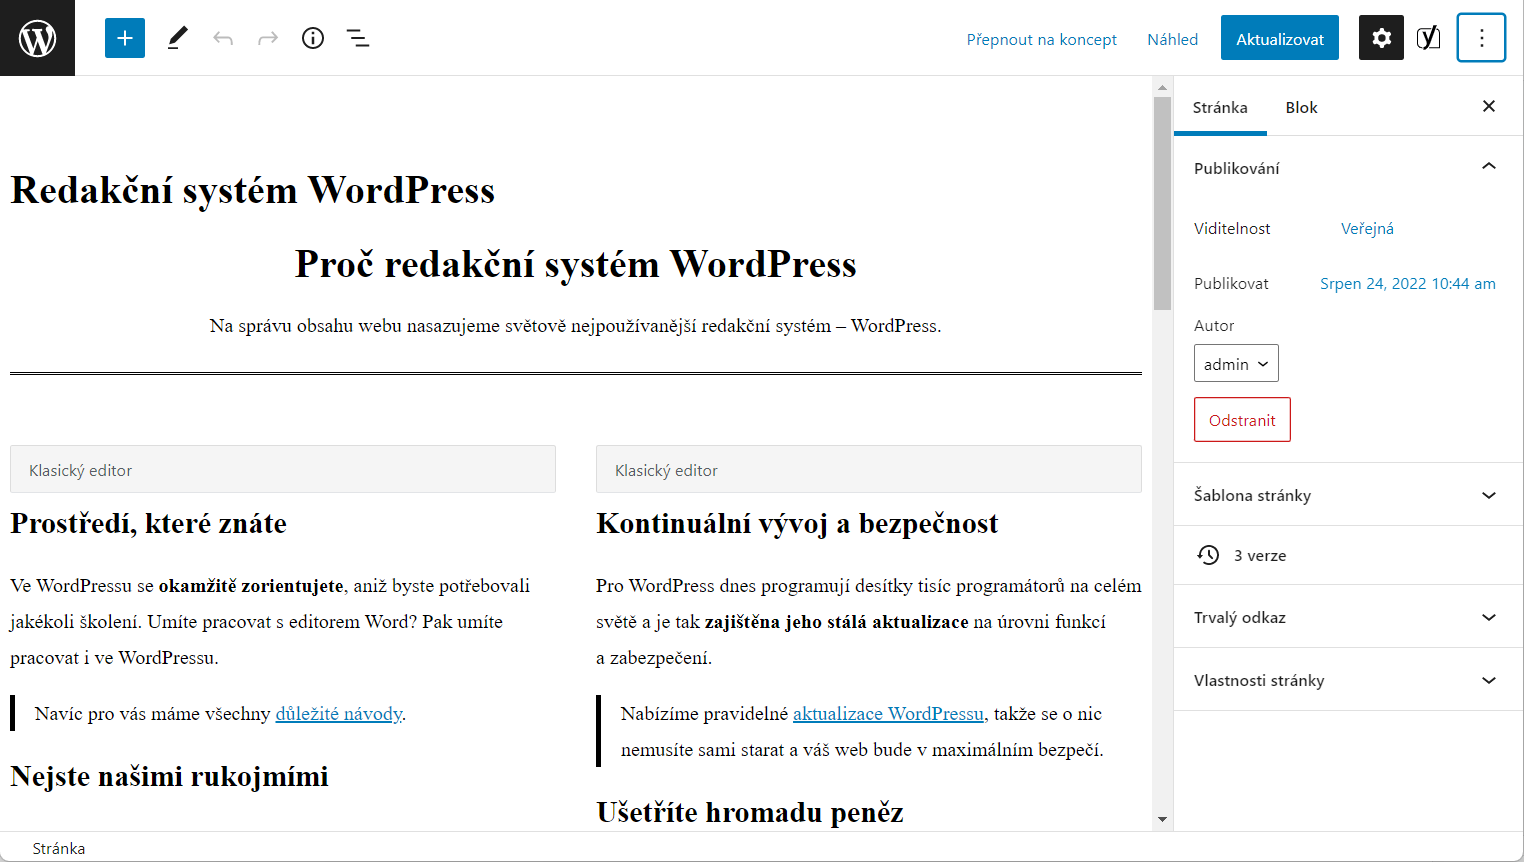Click the aktualizace WordPressu link

pyautogui.click(x=888, y=714)
